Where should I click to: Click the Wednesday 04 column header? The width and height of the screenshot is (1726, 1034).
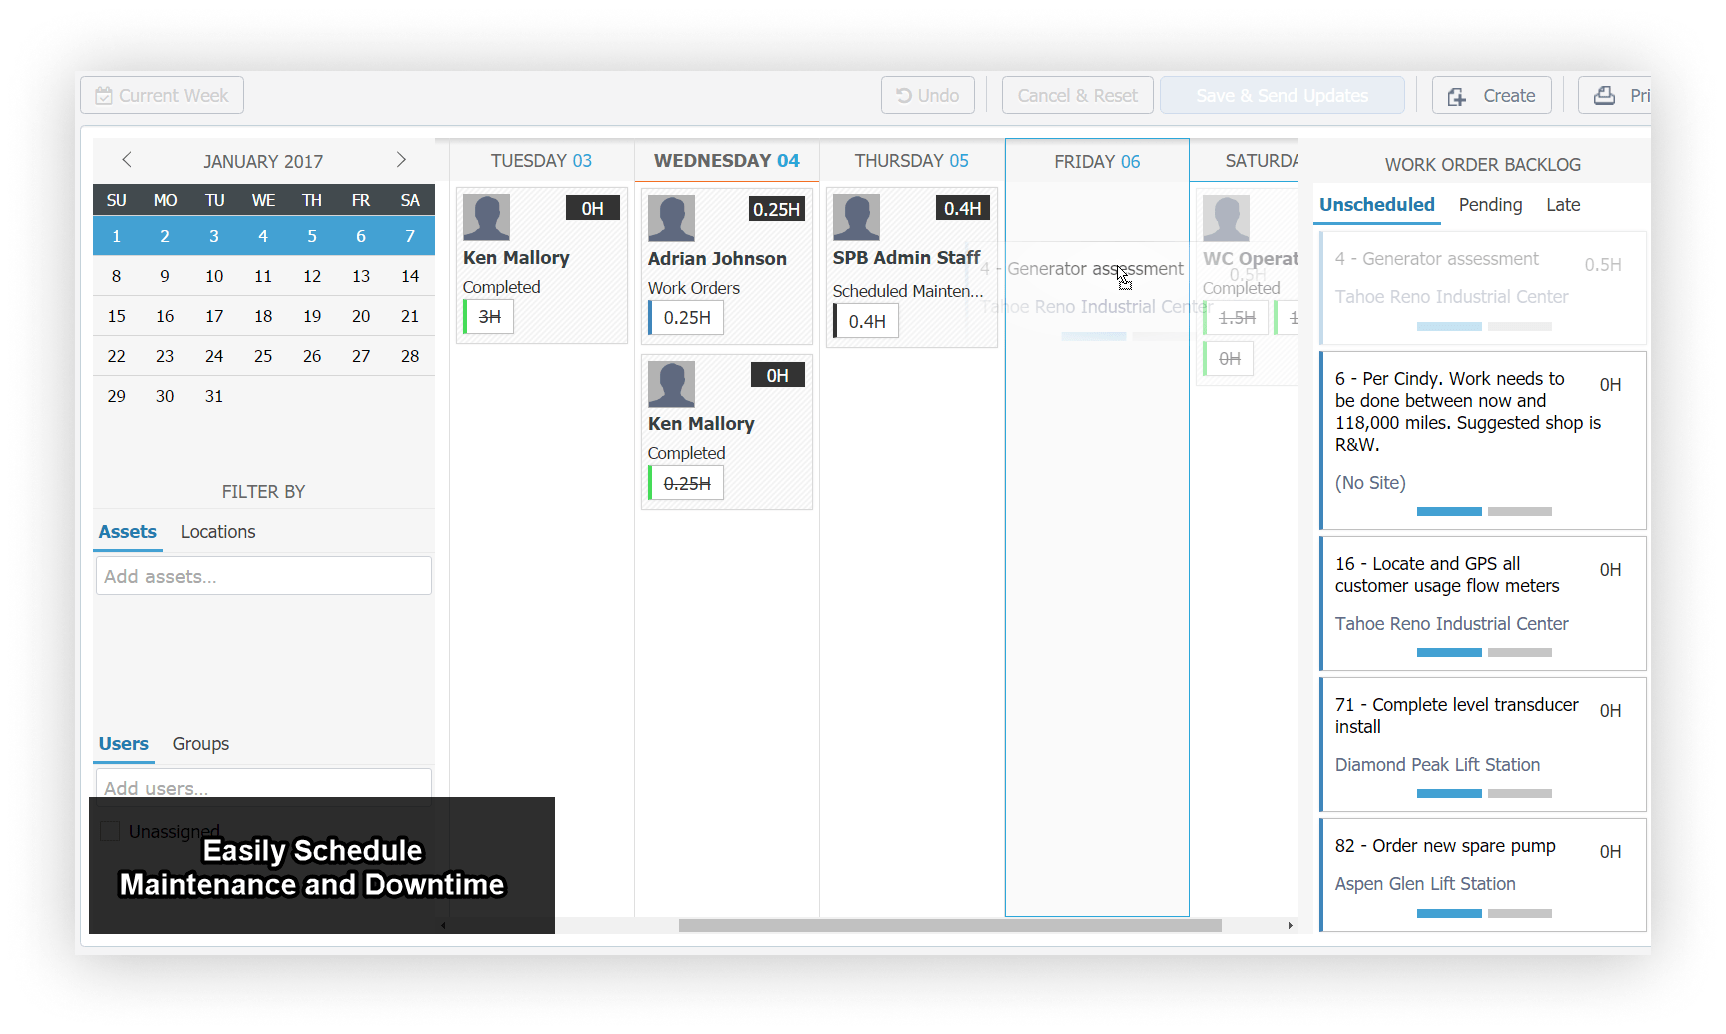coord(727,161)
